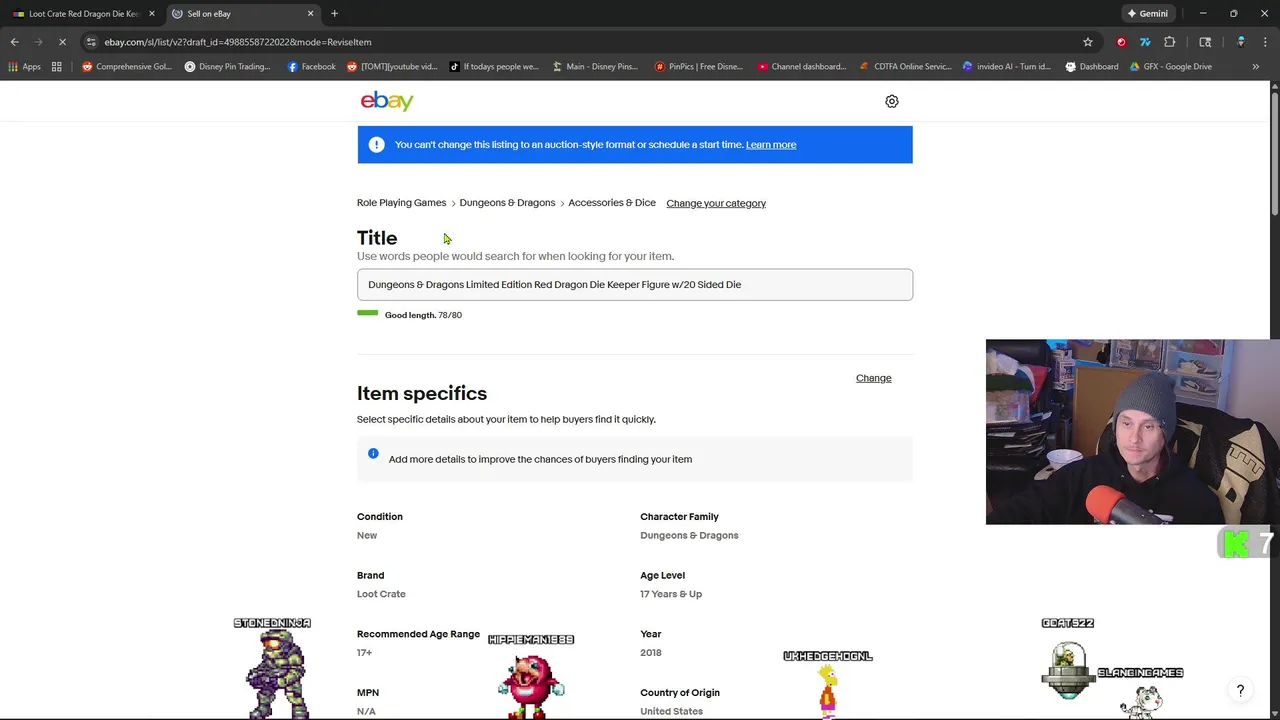Click the red circular extension icon
The image size is (1280, 720).
click(1121, 42)
